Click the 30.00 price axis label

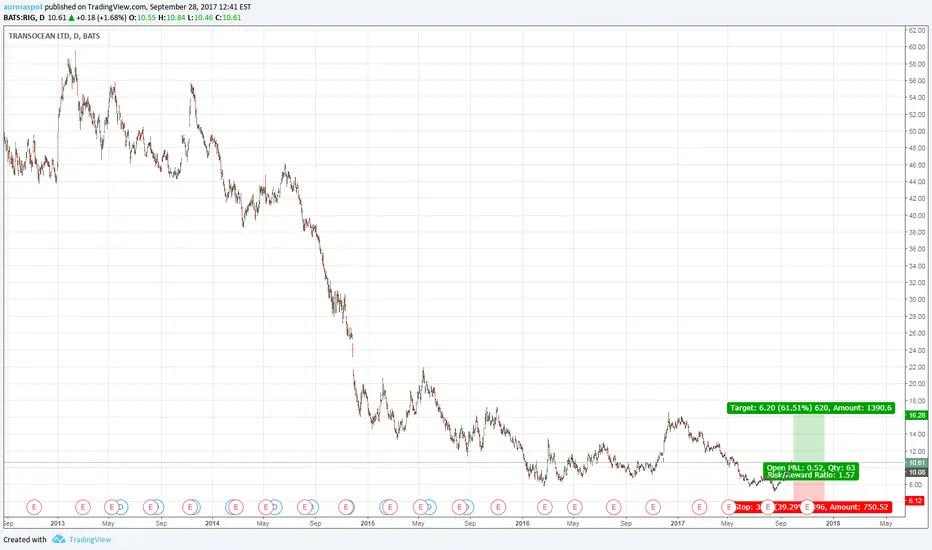pos(917,300)
